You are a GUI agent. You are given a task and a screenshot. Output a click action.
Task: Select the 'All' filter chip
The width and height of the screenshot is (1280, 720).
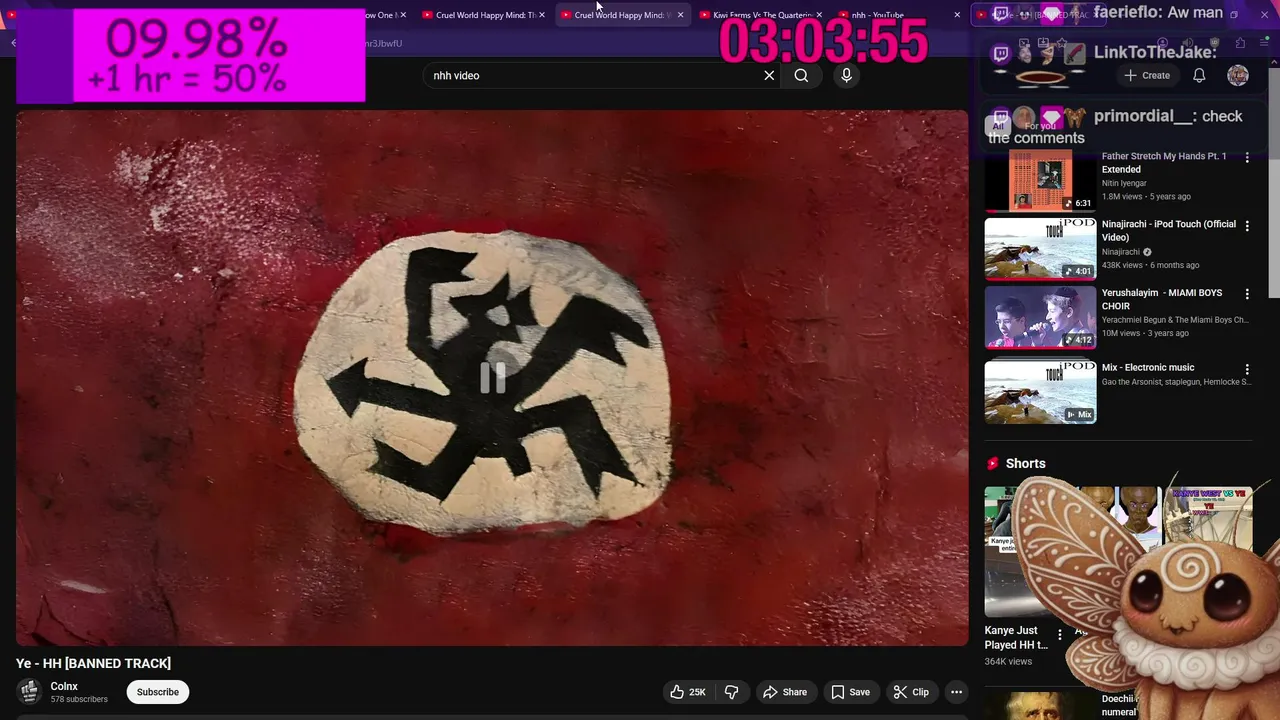[x=997, y=126]
